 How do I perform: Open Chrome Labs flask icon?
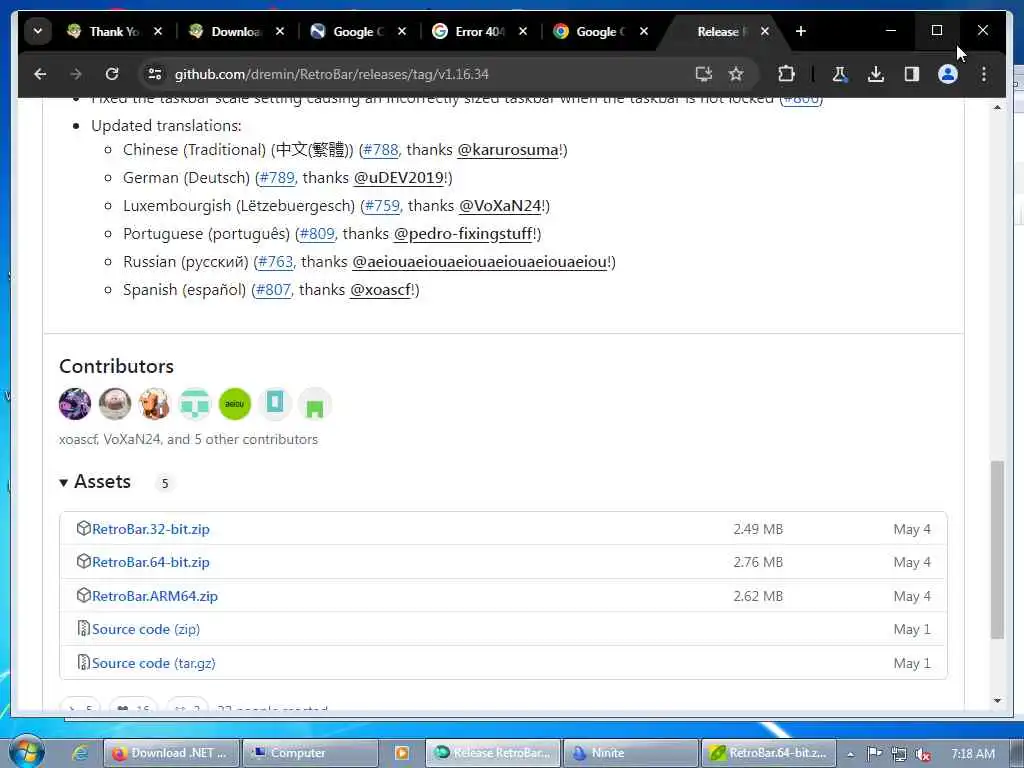839,74
